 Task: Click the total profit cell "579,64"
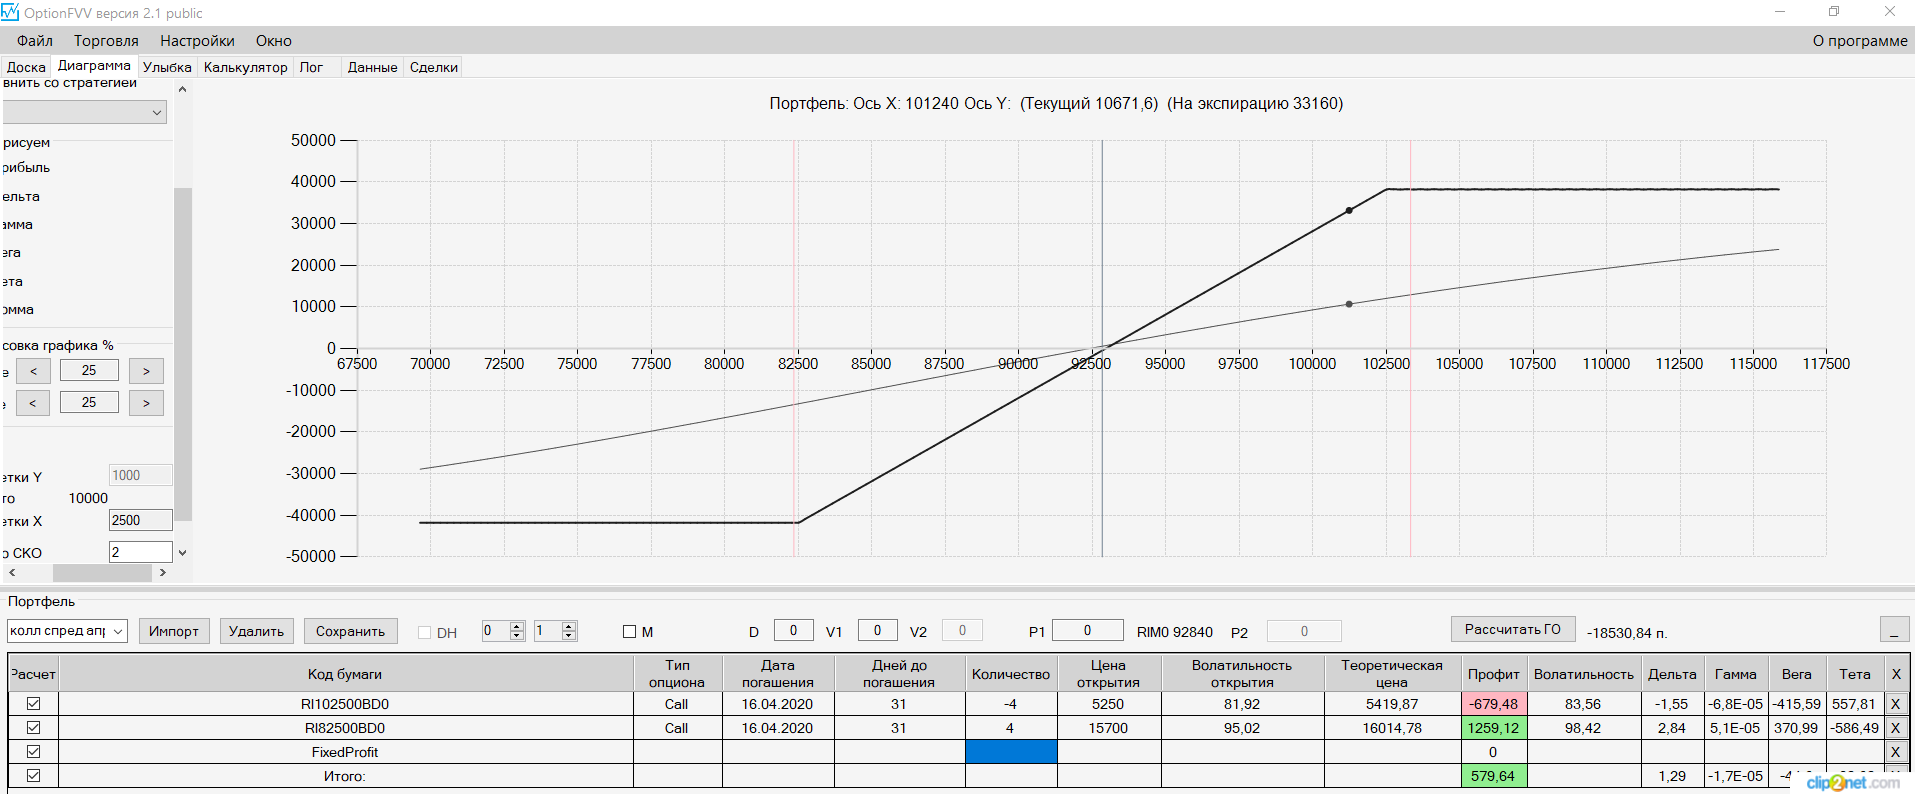1493,776
